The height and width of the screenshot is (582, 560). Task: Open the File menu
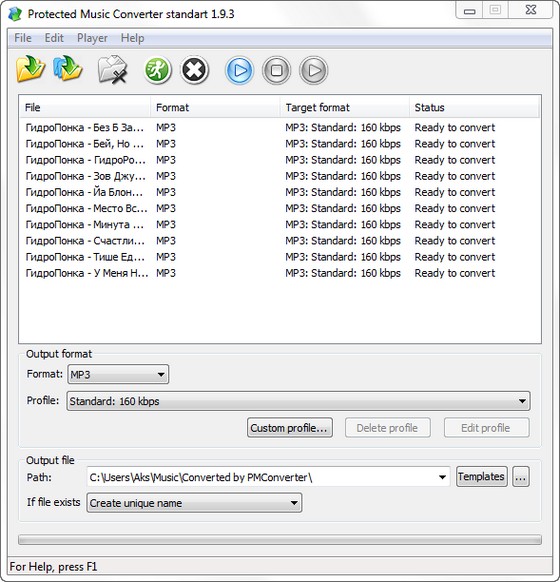[x=23, y=38]
